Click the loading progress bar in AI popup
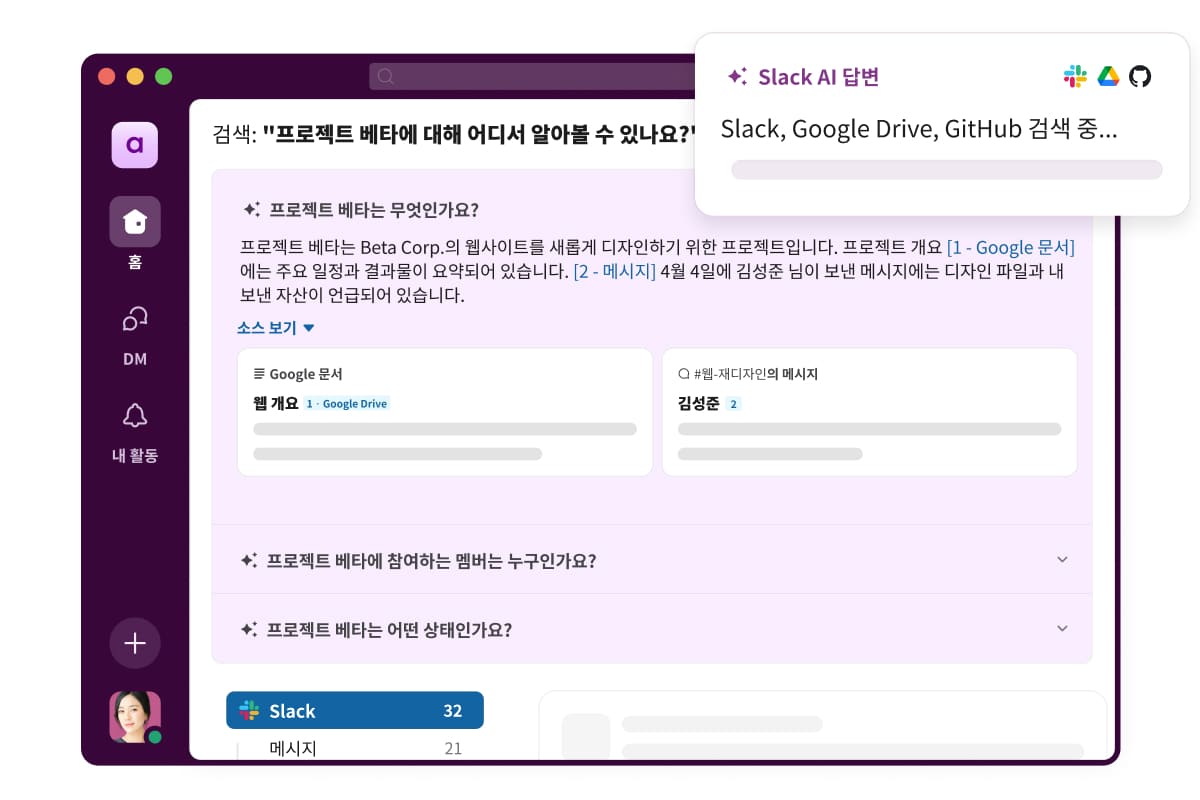The image size is (1200, 800). click(x=946, y=169)
